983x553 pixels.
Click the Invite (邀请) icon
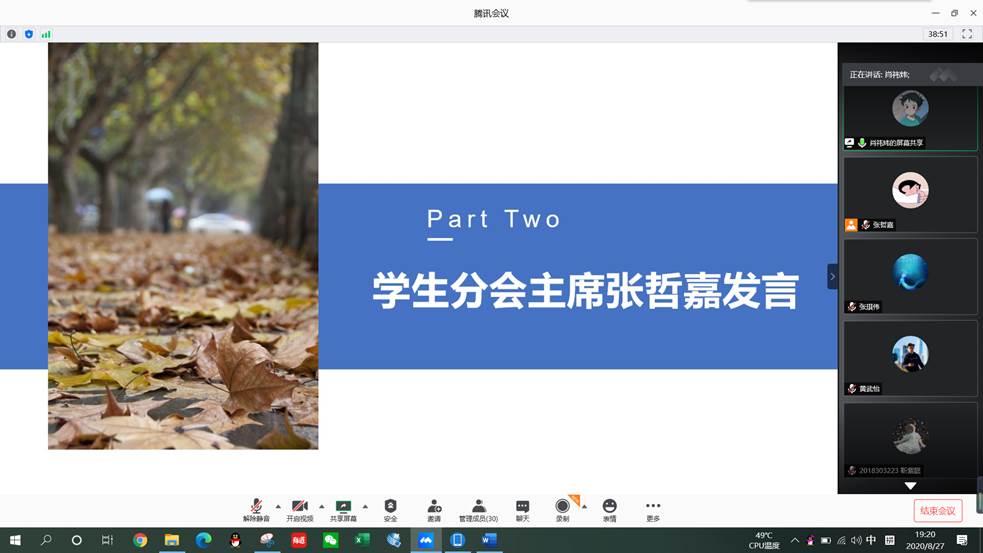tap(434, 508)
